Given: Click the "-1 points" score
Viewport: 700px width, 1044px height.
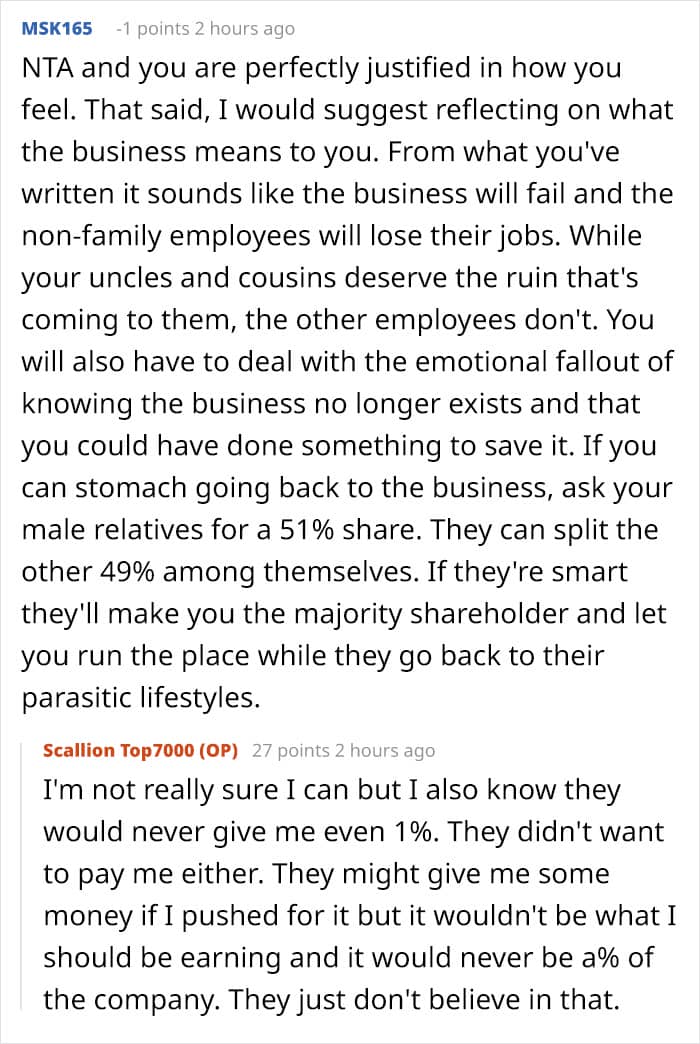Looking at the screenshot, I should click(153, 29).
